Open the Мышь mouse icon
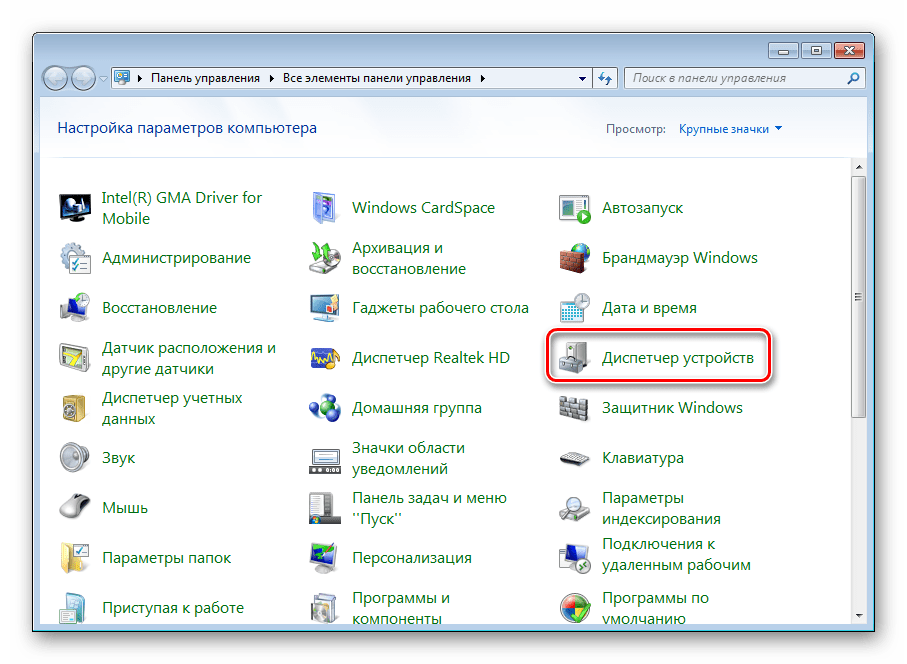The image size is (907, 664). coord(76,508)
